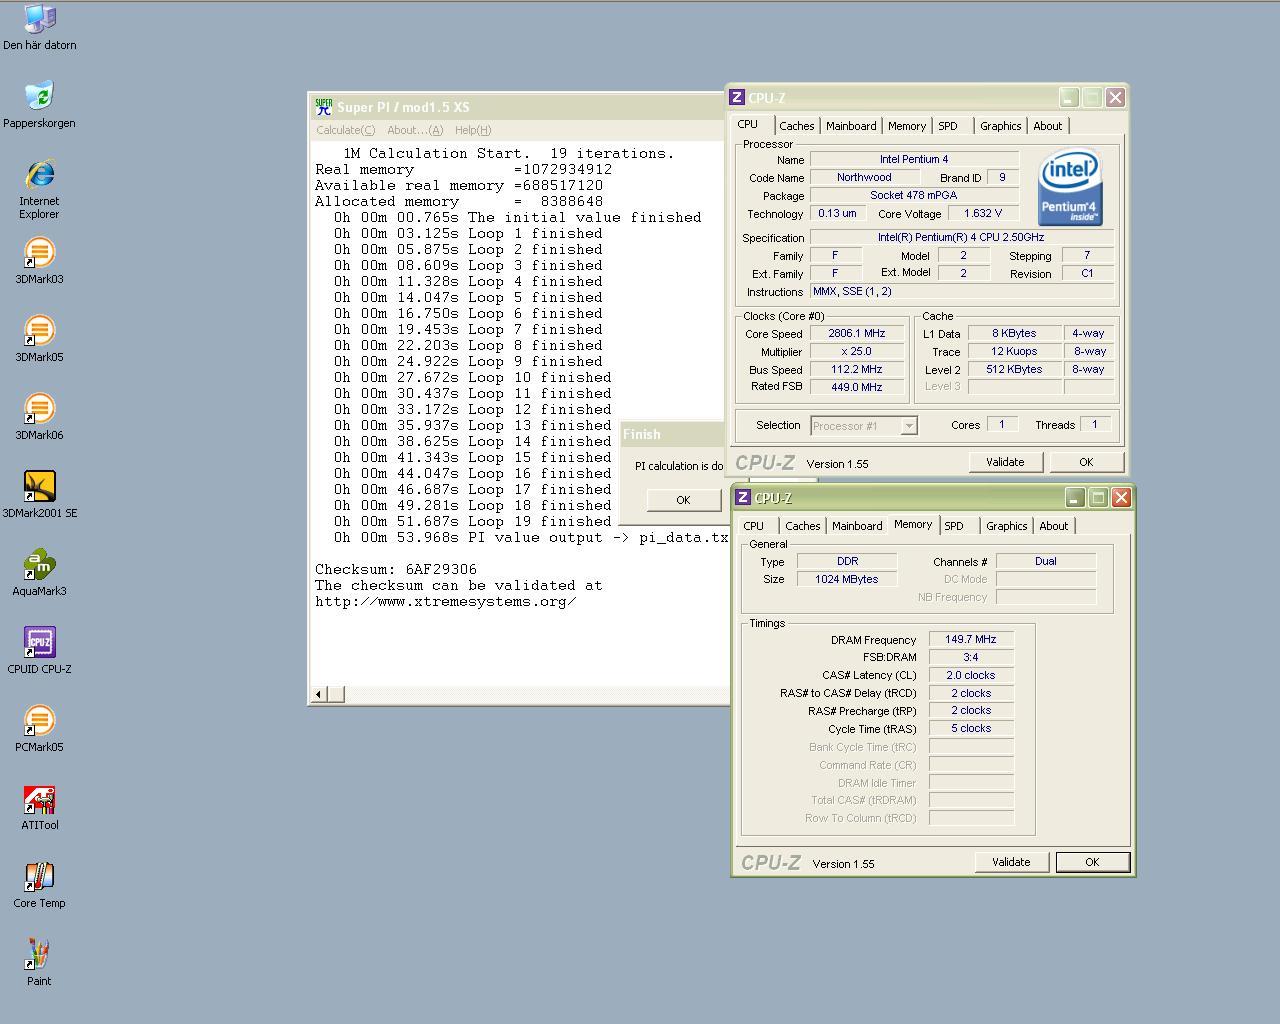Image resolution: width=1280 pixels, height=1024 pixels.
Task: Click the Instructions MMX, SSE field
Action: coord(961,292)
